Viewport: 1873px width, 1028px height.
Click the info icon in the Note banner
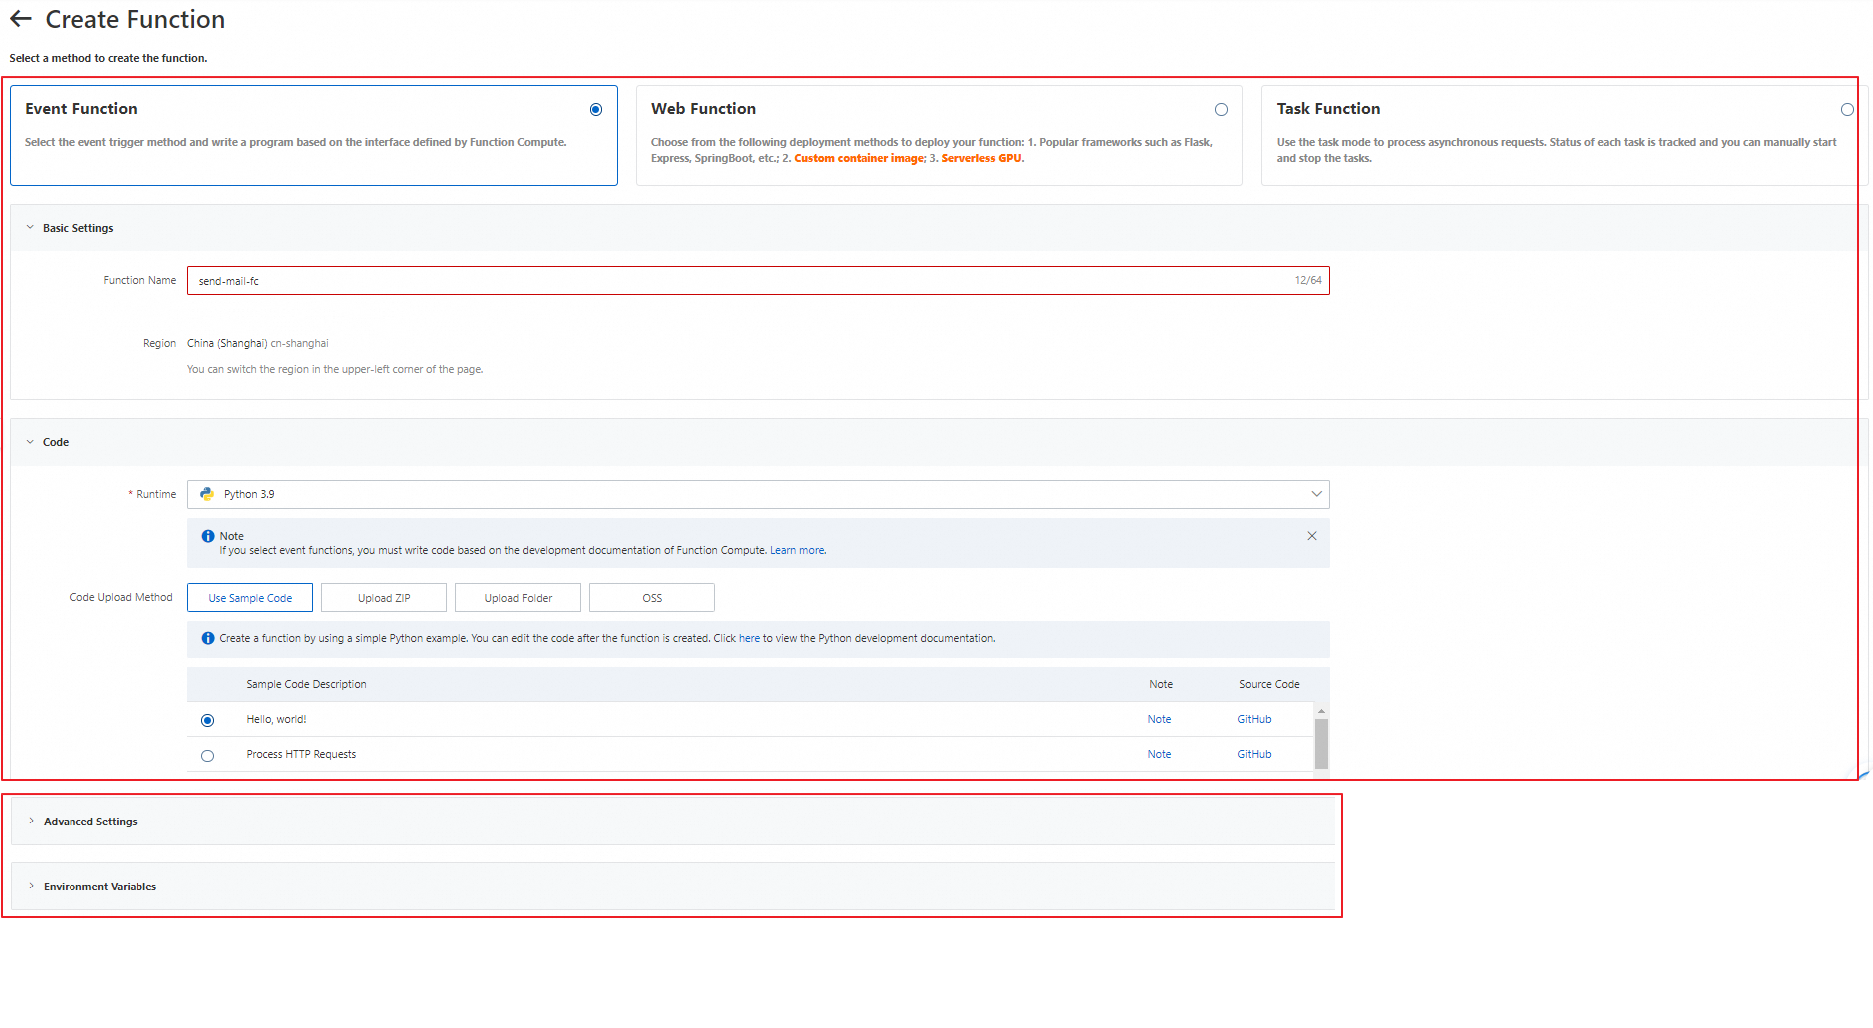209,535
